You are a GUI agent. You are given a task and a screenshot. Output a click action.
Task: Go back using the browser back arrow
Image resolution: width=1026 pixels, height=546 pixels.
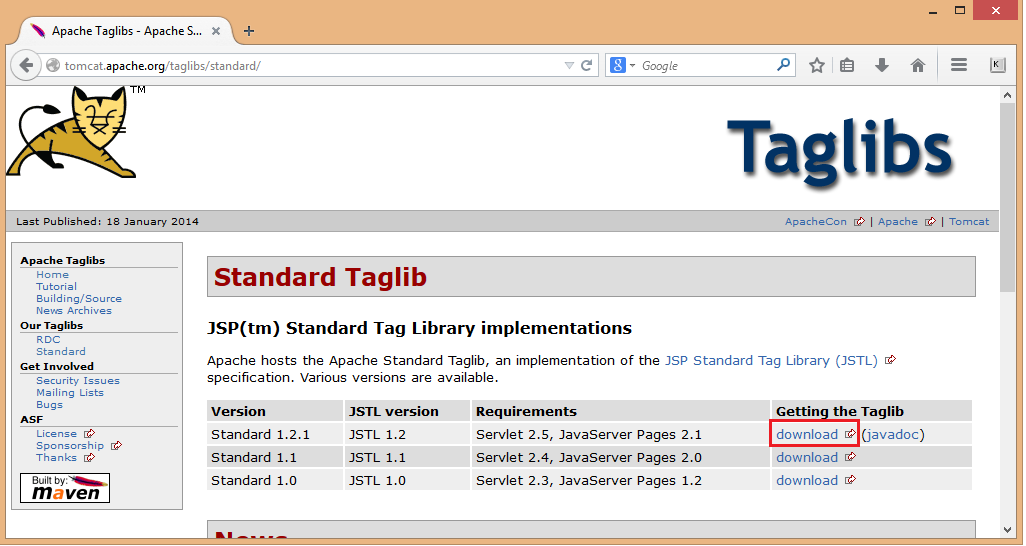[x=26, y=65]
